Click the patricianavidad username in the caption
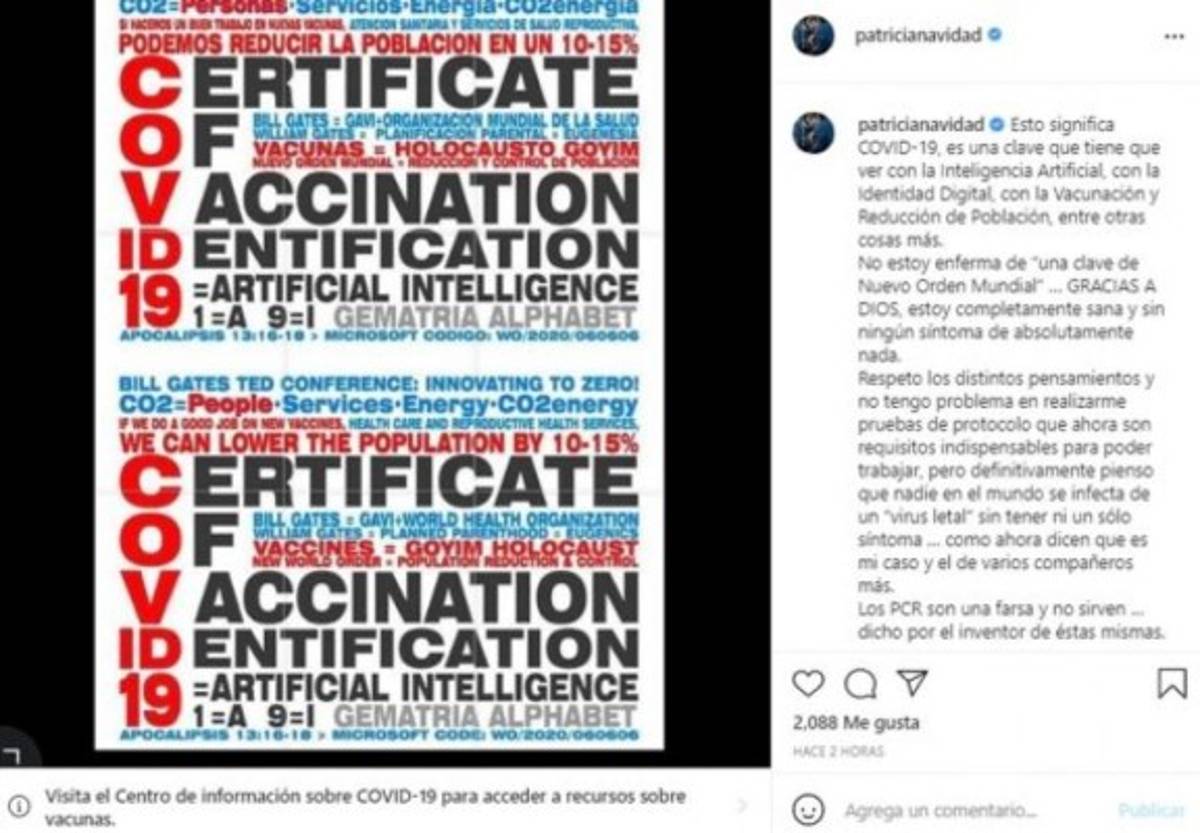 click(x=918, y=126)
